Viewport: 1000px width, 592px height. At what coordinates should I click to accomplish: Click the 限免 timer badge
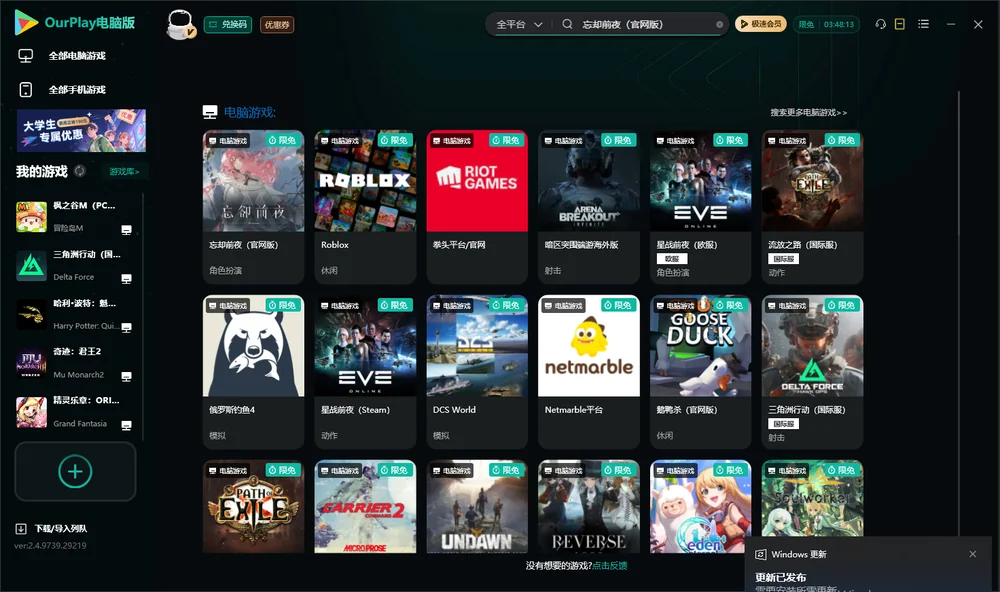pyautogui.click(x=826, y=24)
